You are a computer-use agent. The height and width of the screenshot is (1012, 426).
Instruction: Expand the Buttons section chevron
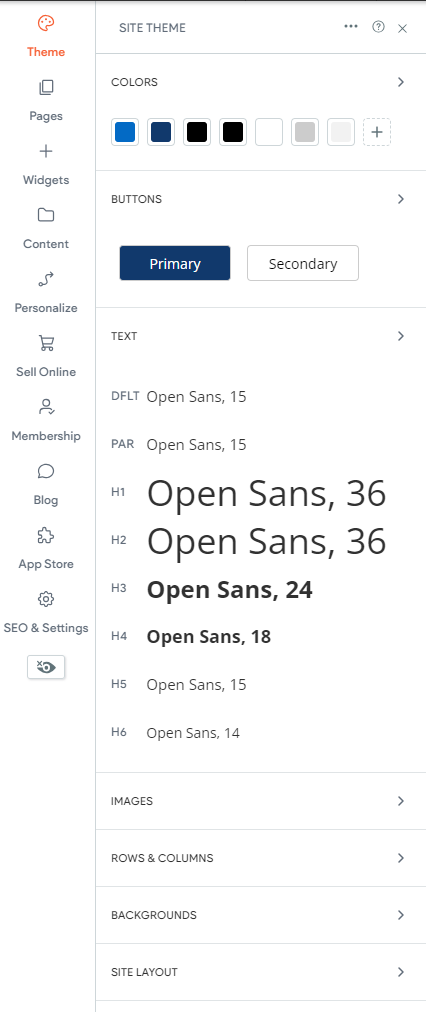(401, 199)
